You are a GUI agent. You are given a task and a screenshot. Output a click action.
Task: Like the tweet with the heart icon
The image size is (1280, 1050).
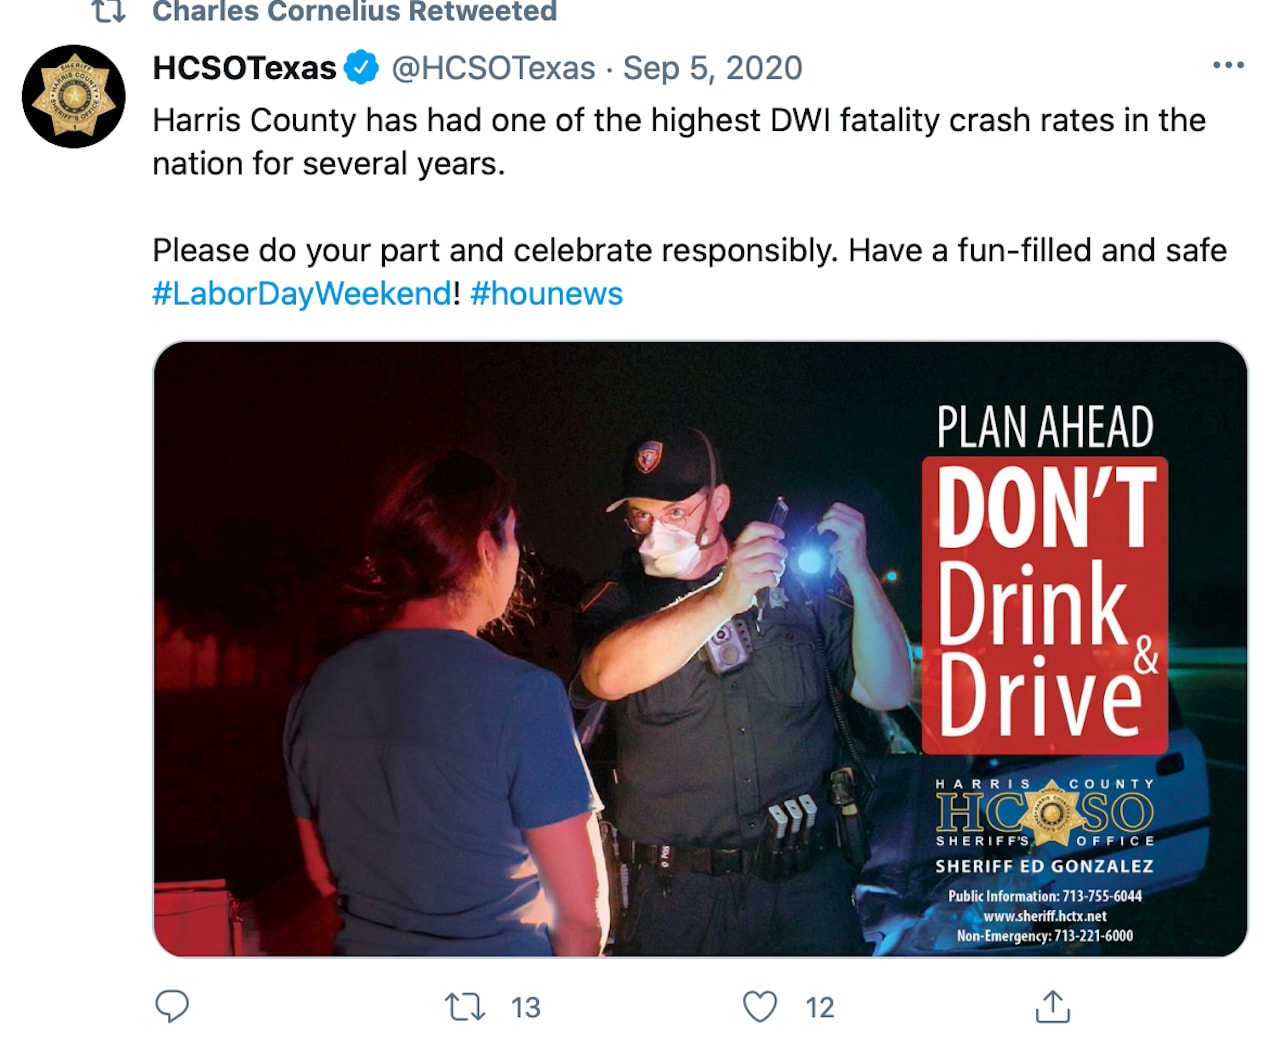click(760, 1006)
